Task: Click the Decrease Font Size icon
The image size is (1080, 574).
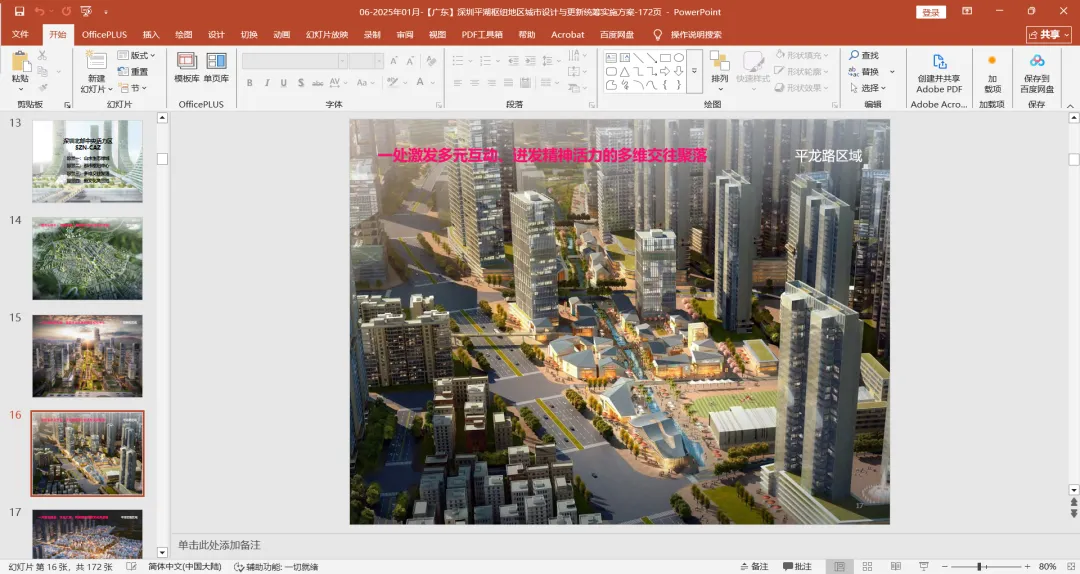Action: coord(411,61)
